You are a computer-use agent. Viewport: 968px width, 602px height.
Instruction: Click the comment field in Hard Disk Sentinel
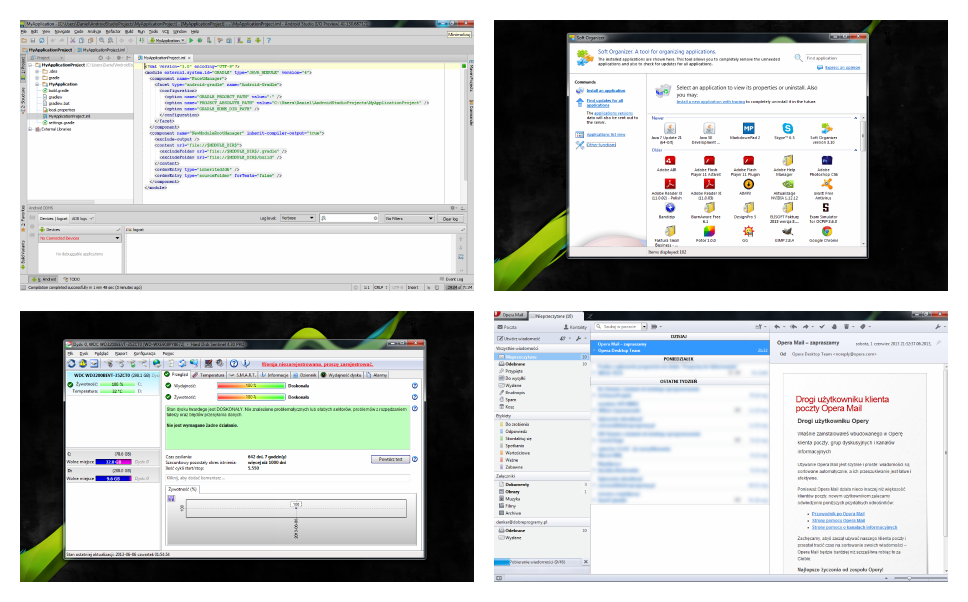pos(288,478)
